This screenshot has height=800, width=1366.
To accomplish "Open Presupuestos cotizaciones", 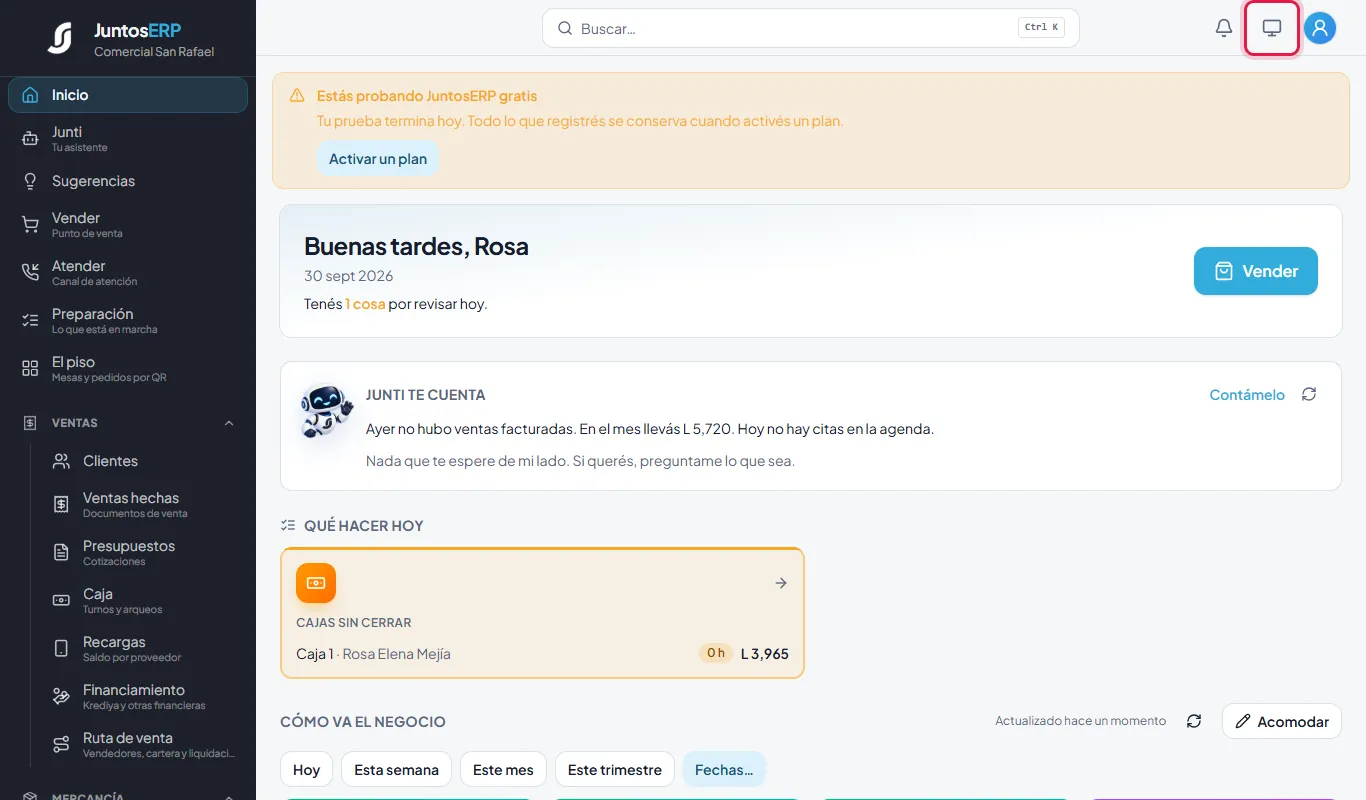I will [x=143, y=552].
